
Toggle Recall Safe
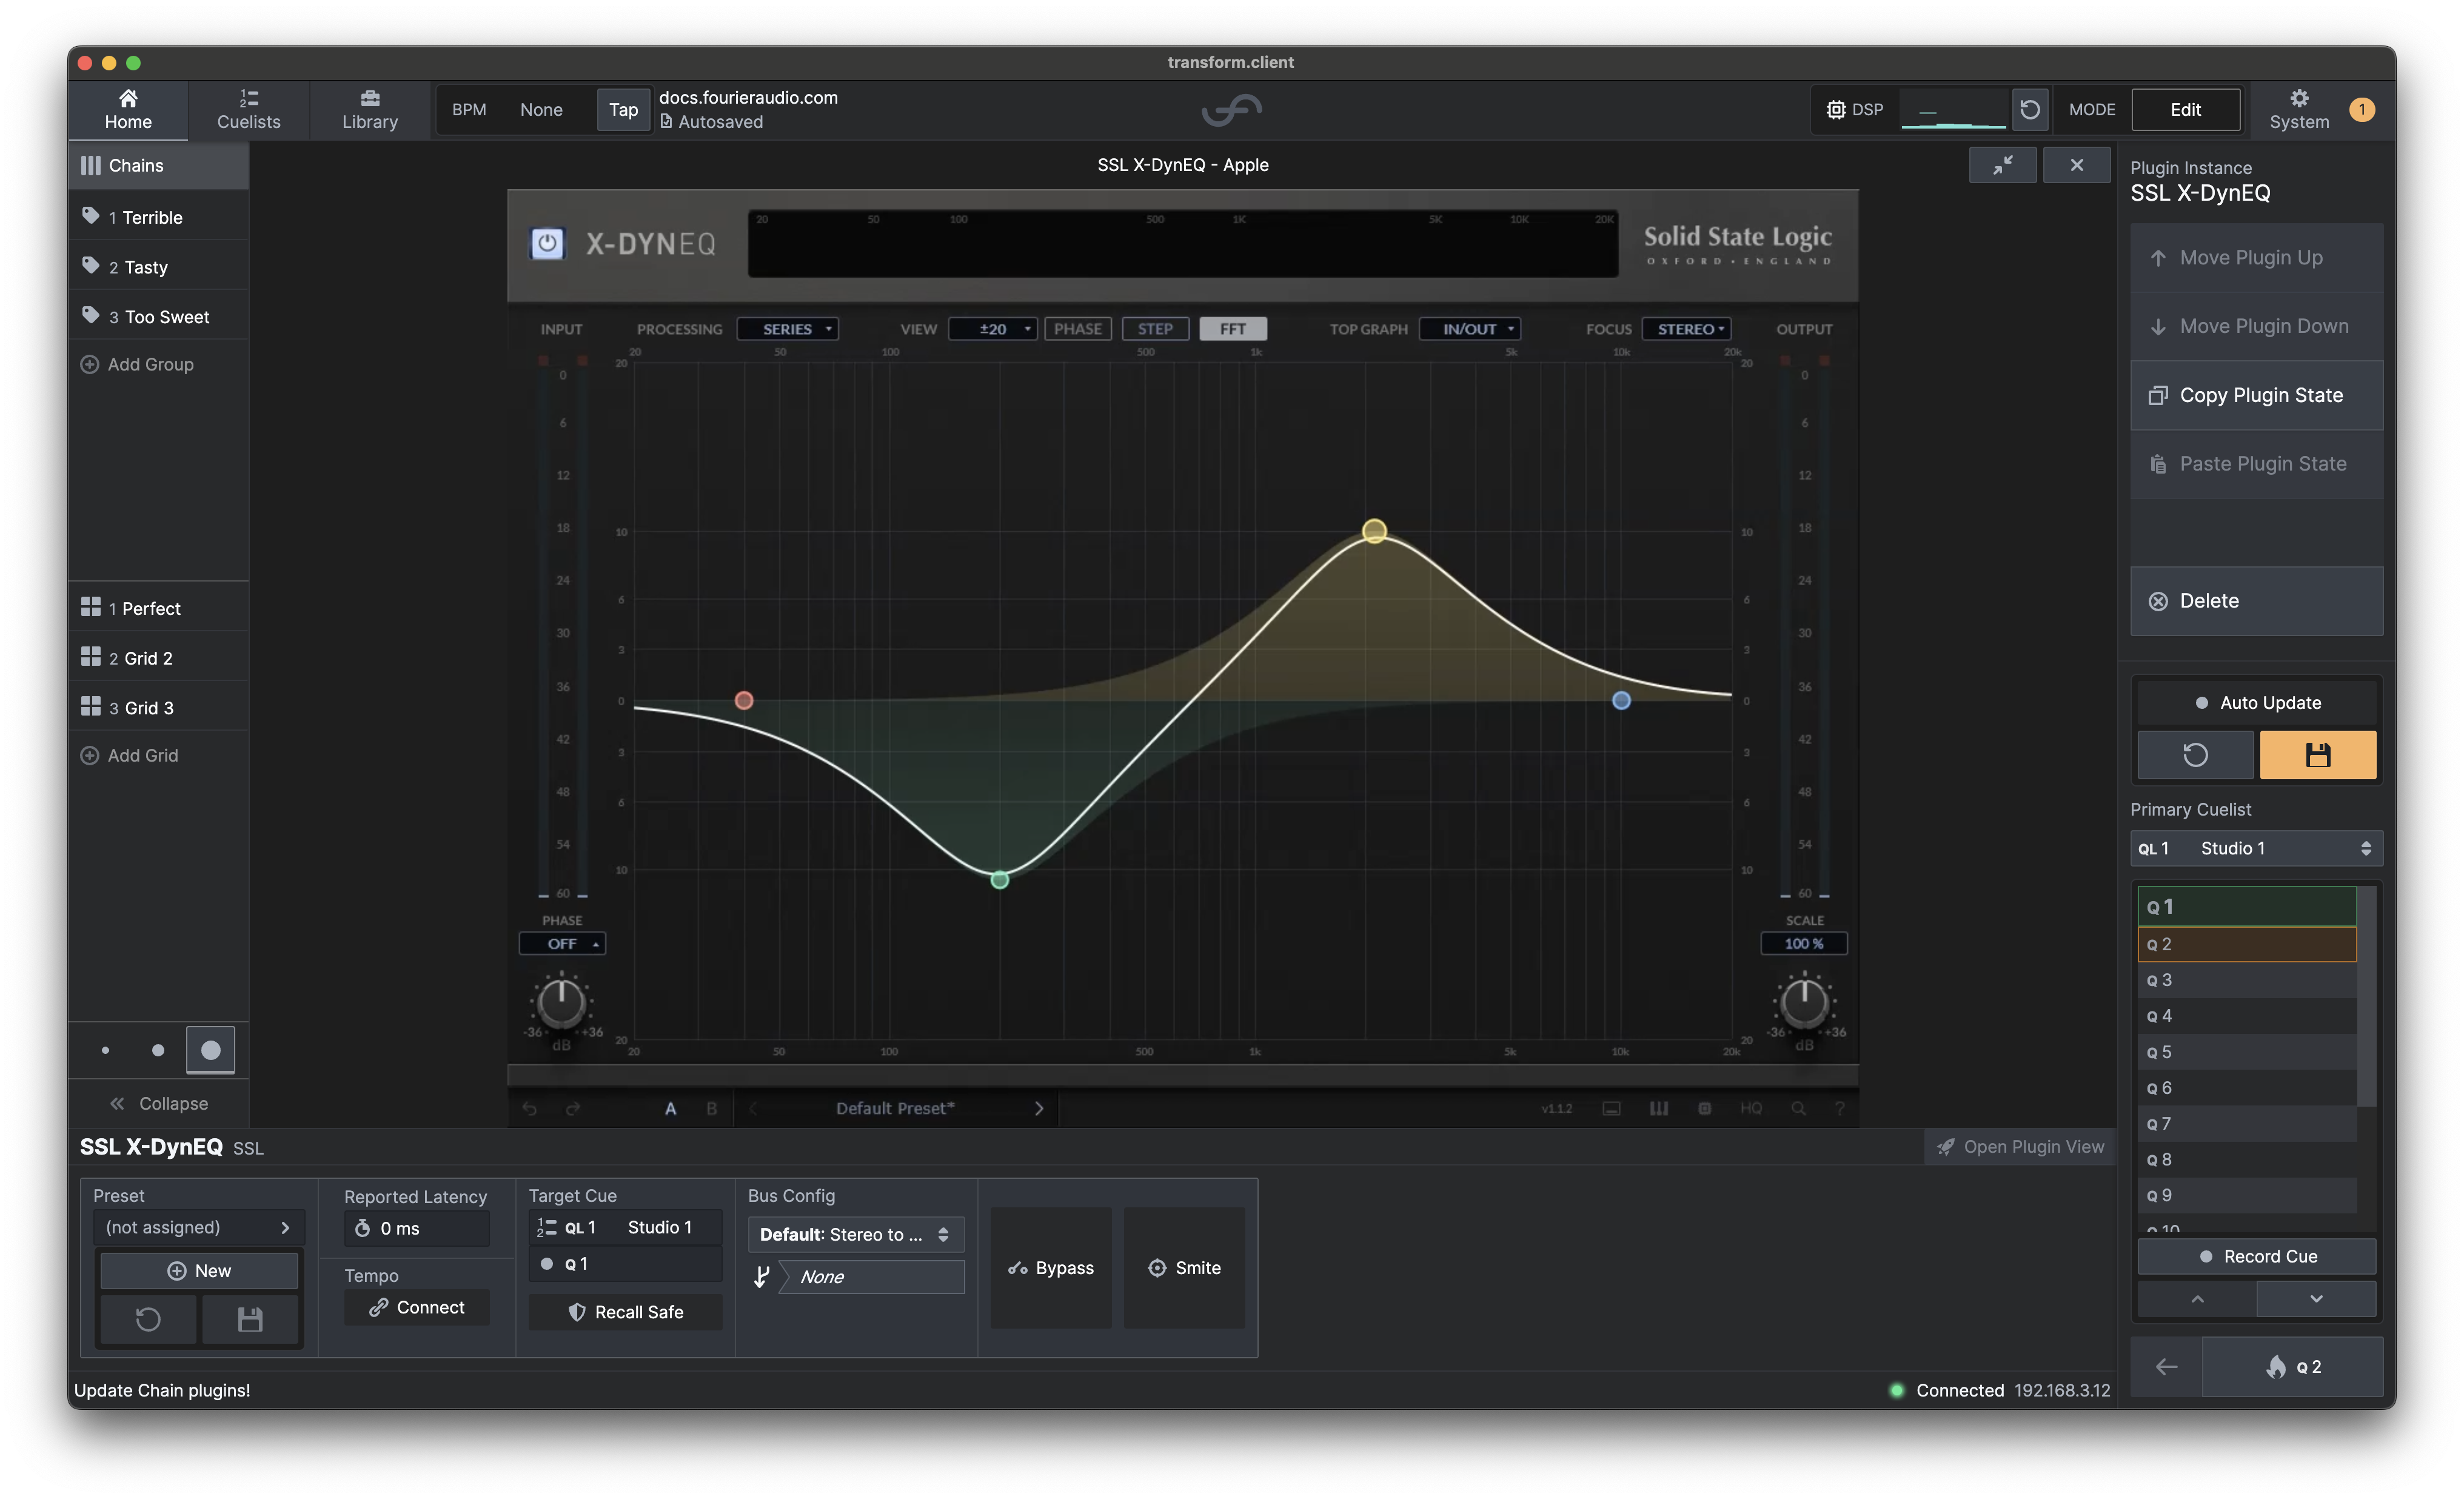coord(625,1312)
